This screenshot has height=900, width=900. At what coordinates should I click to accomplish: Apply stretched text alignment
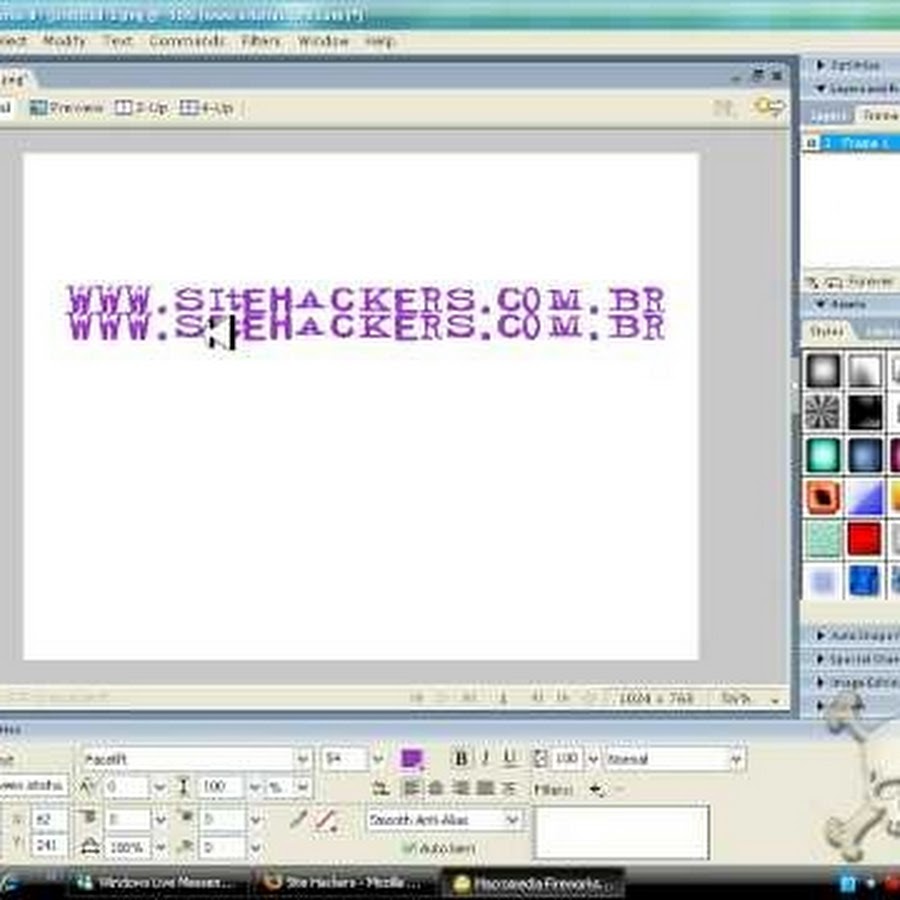tap(509, 789)
